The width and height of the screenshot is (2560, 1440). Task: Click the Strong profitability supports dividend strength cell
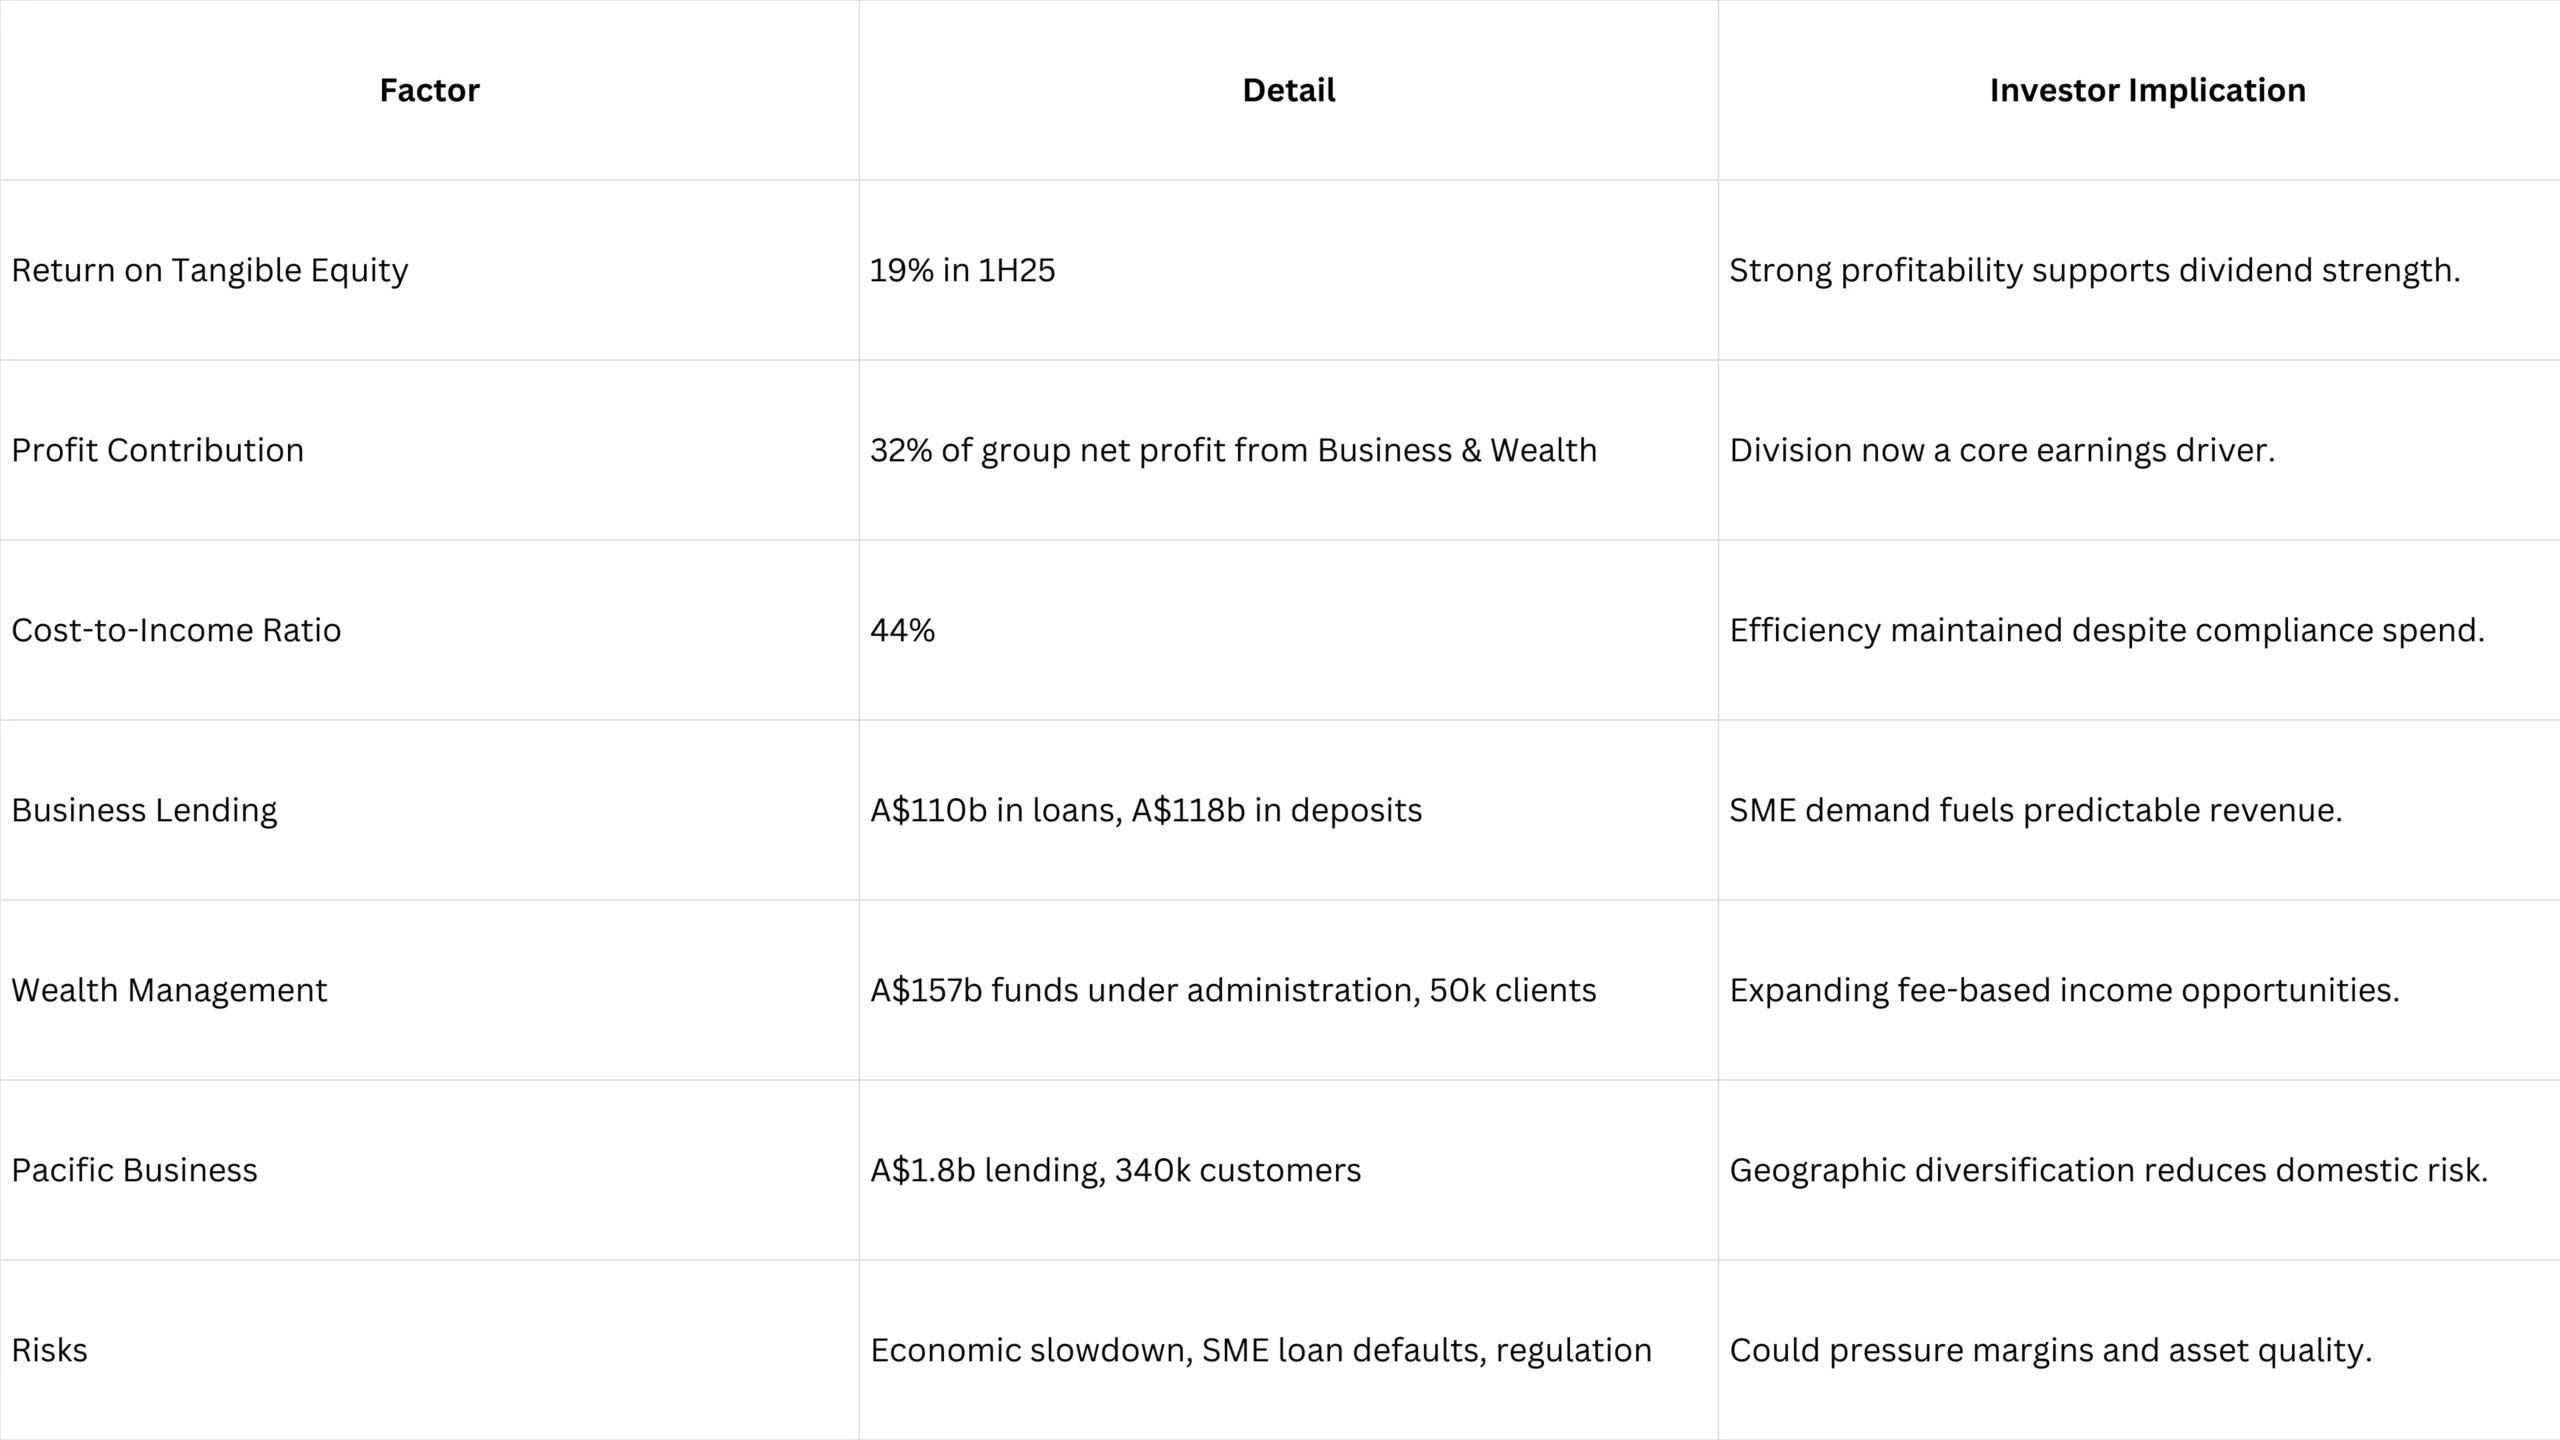tap(2094, 270)
